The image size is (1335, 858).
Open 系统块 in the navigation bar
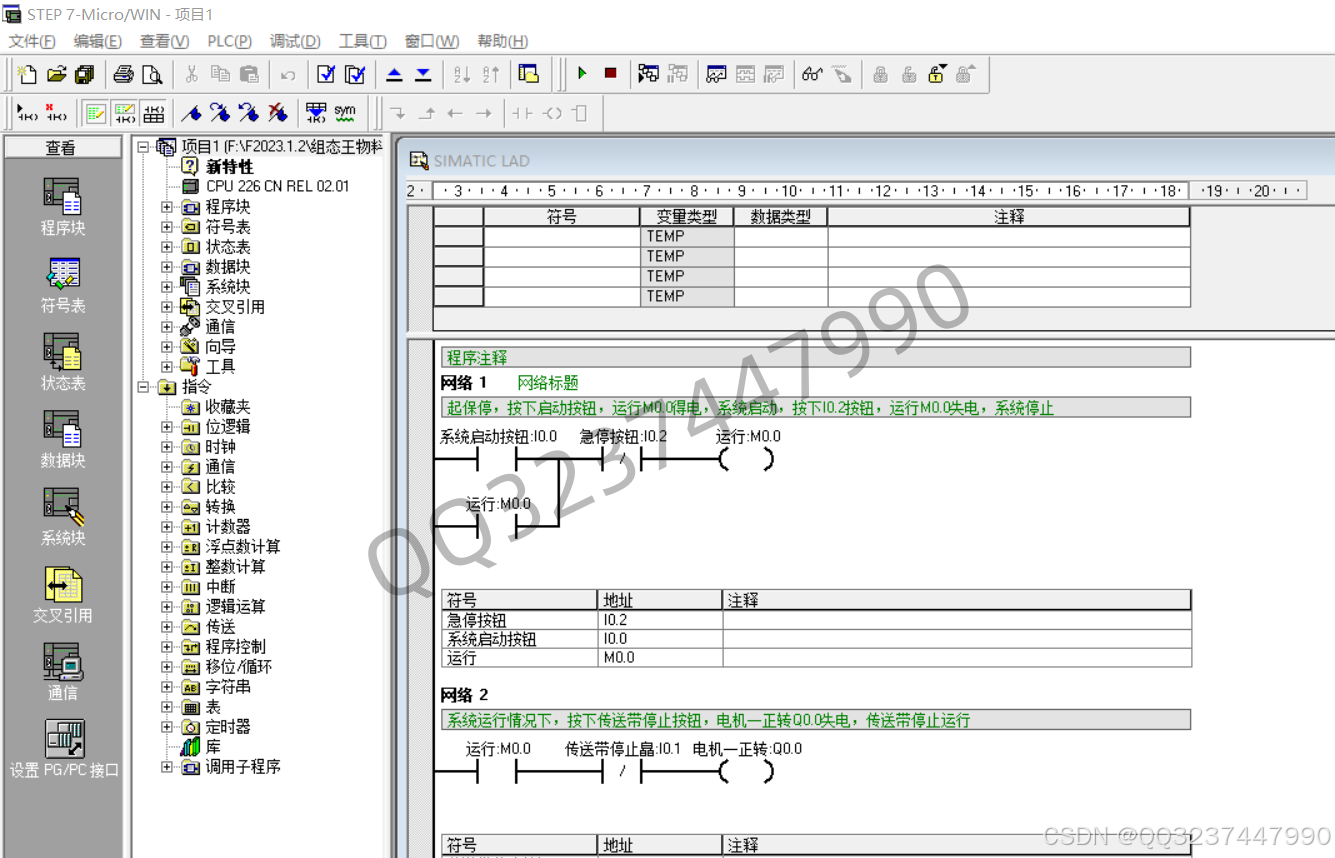62,517
